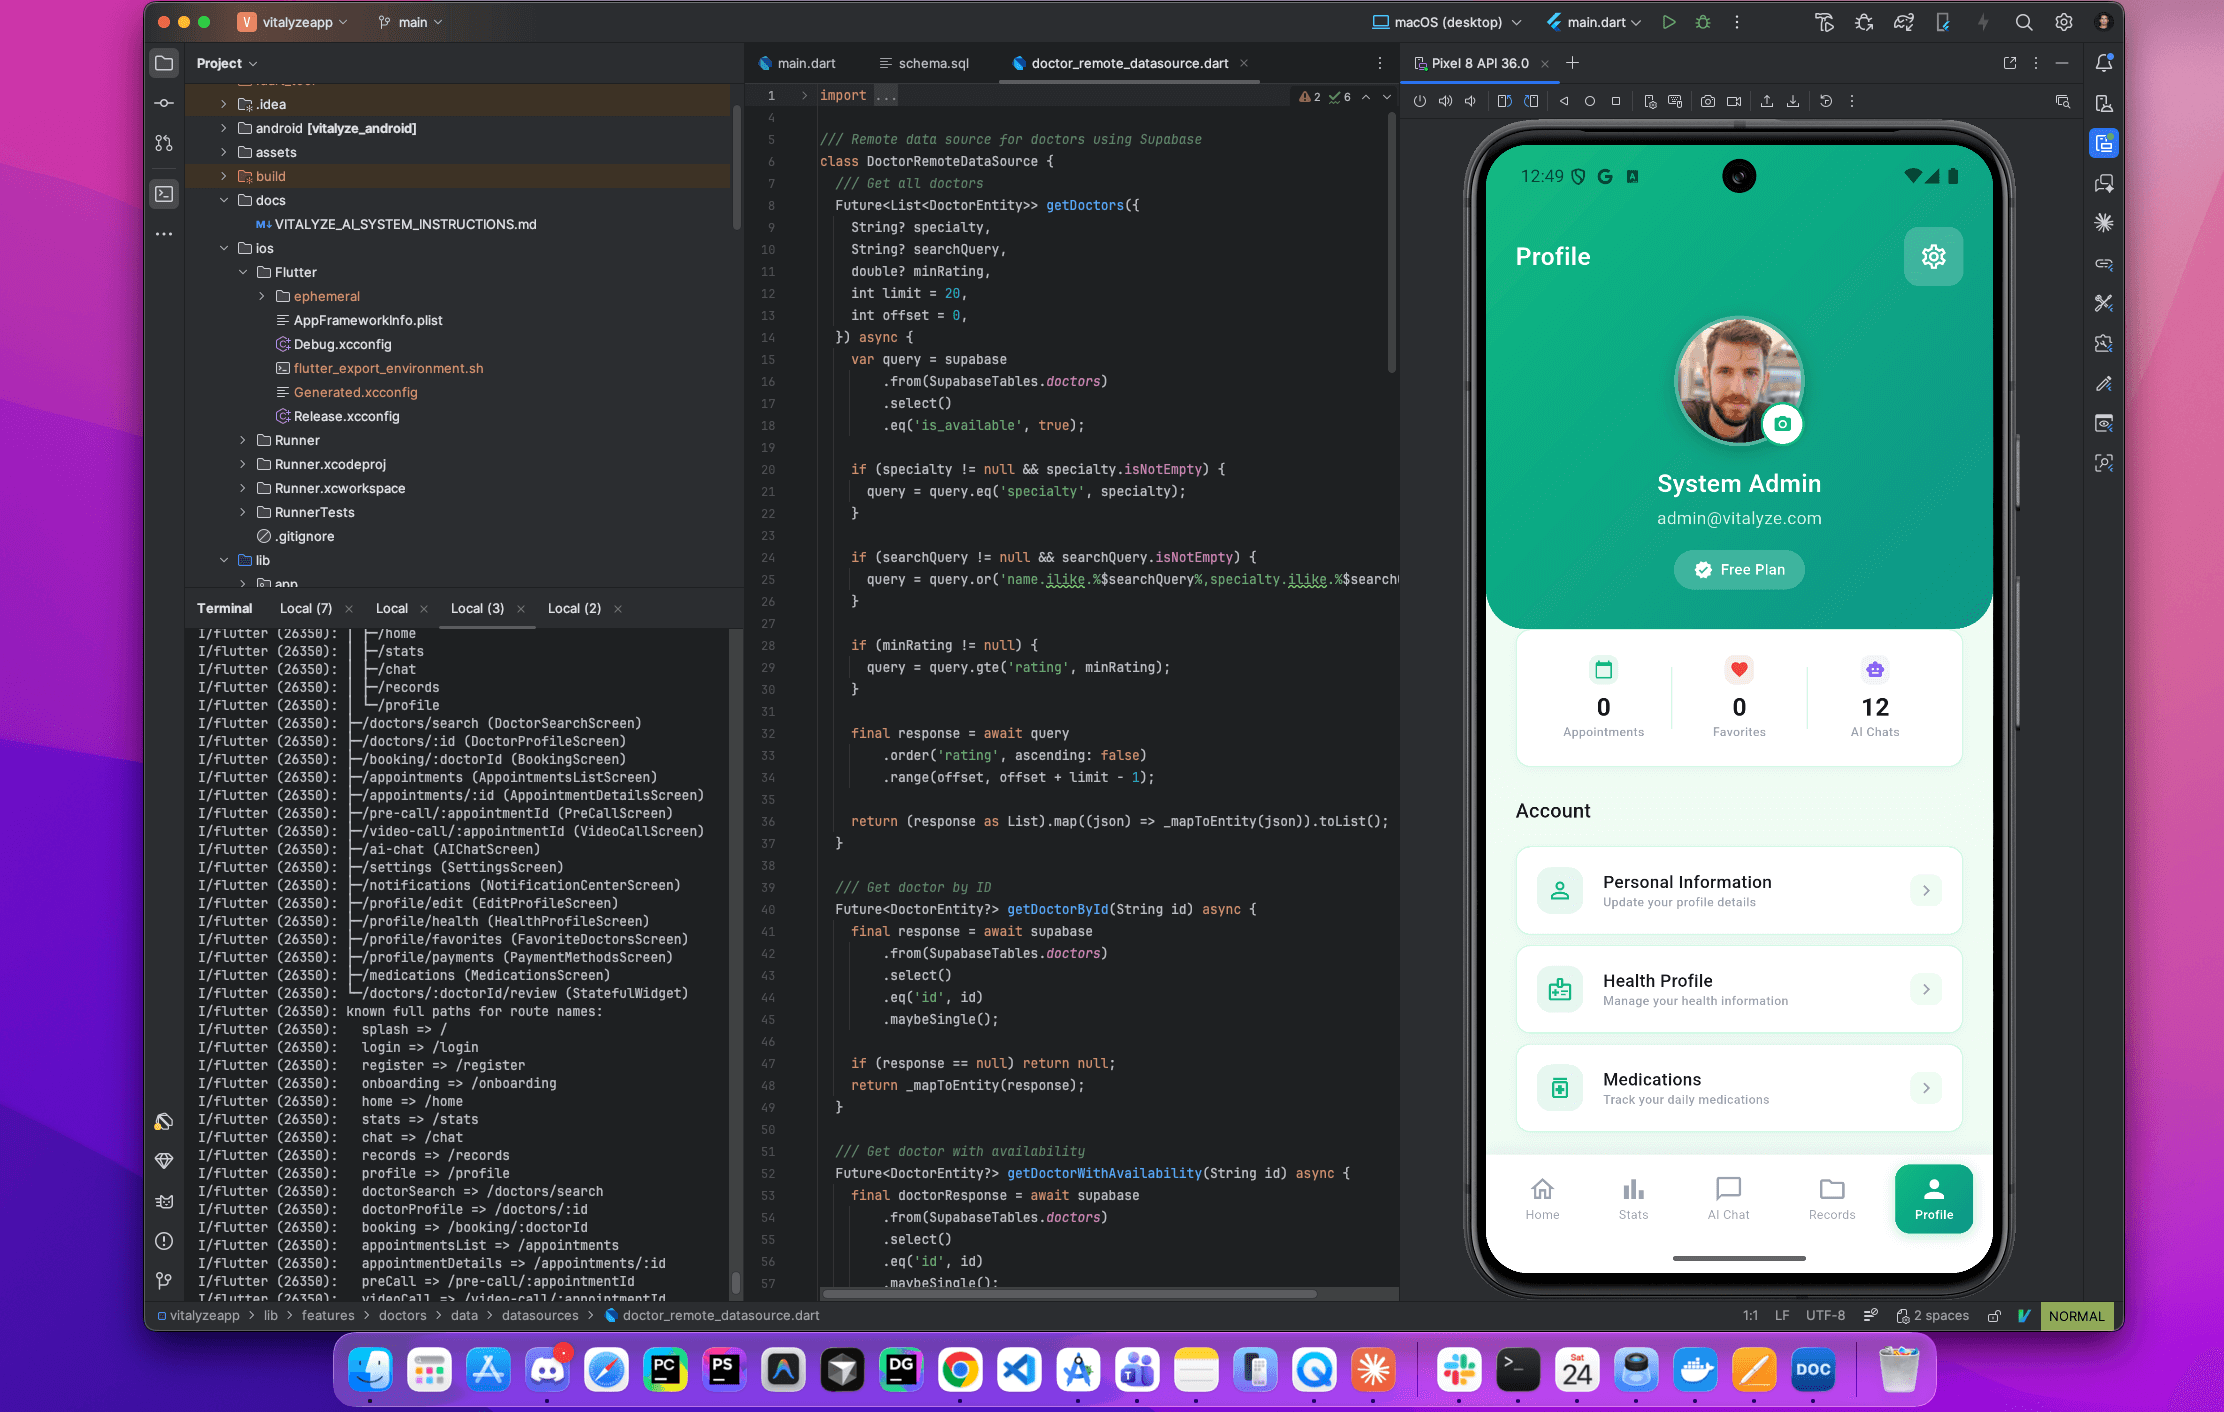
Task: Open Health Profile under the Account section
Action: (x=1739, y=989)
